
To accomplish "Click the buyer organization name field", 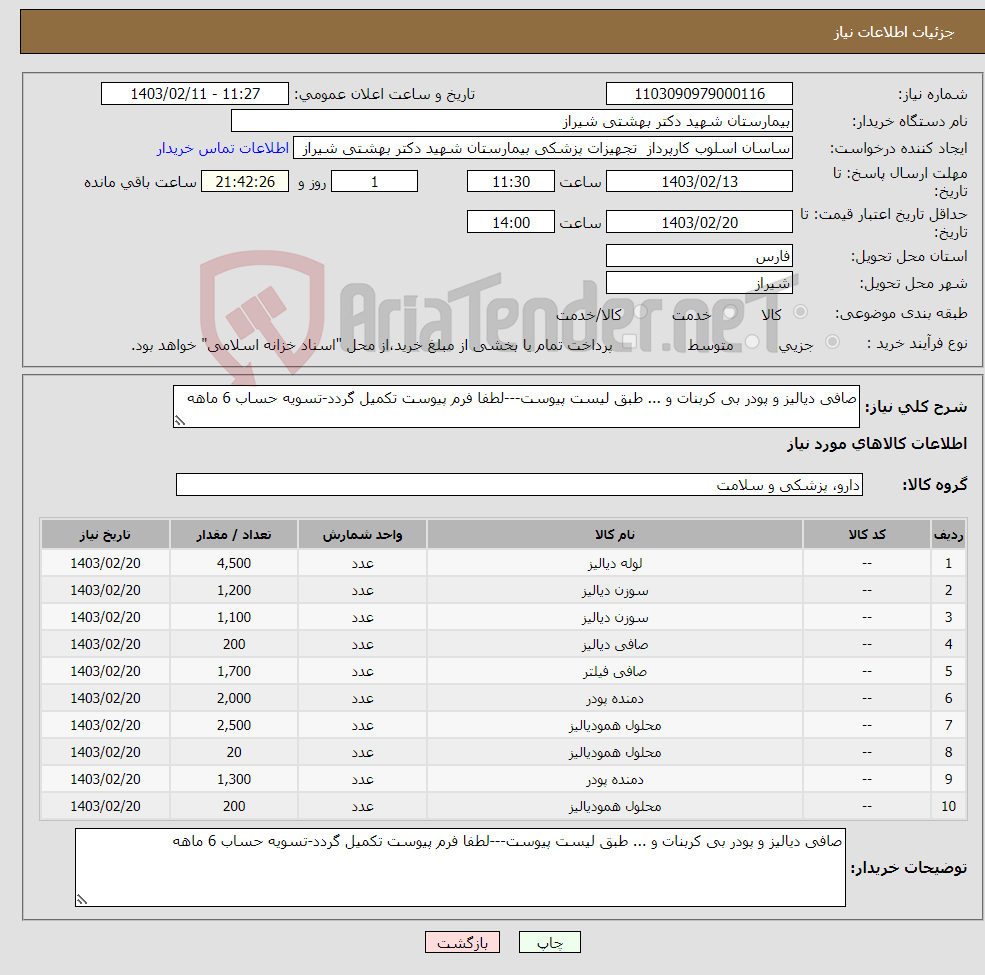I will pos(512,121).
